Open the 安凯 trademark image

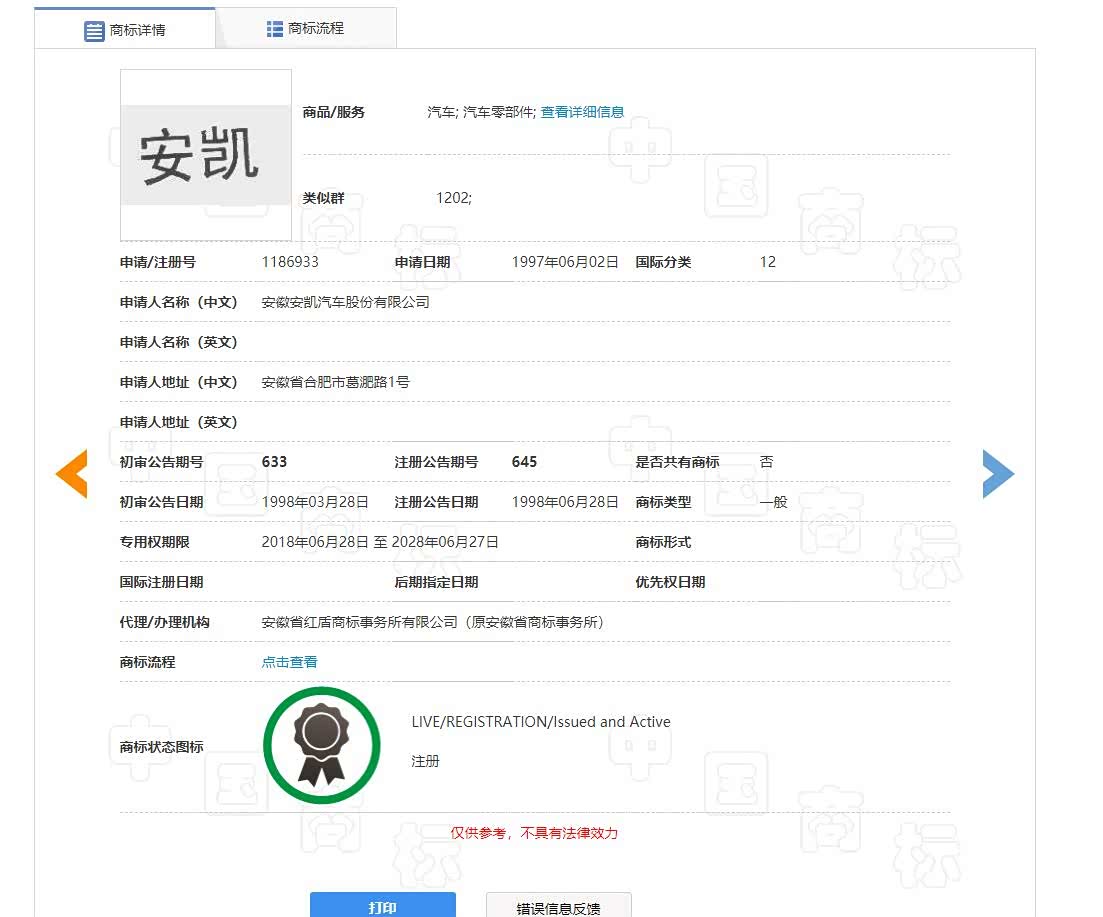pyautogui.click(x=205, y=156)
